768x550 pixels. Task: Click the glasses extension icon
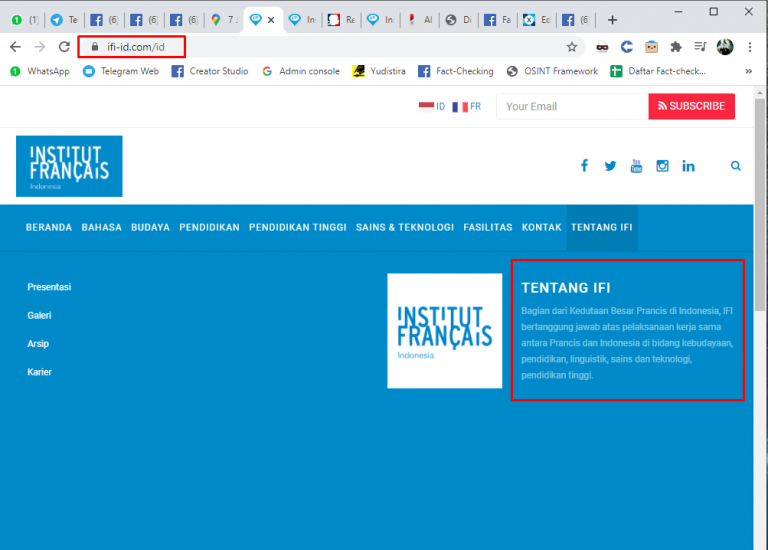[602, 47]
